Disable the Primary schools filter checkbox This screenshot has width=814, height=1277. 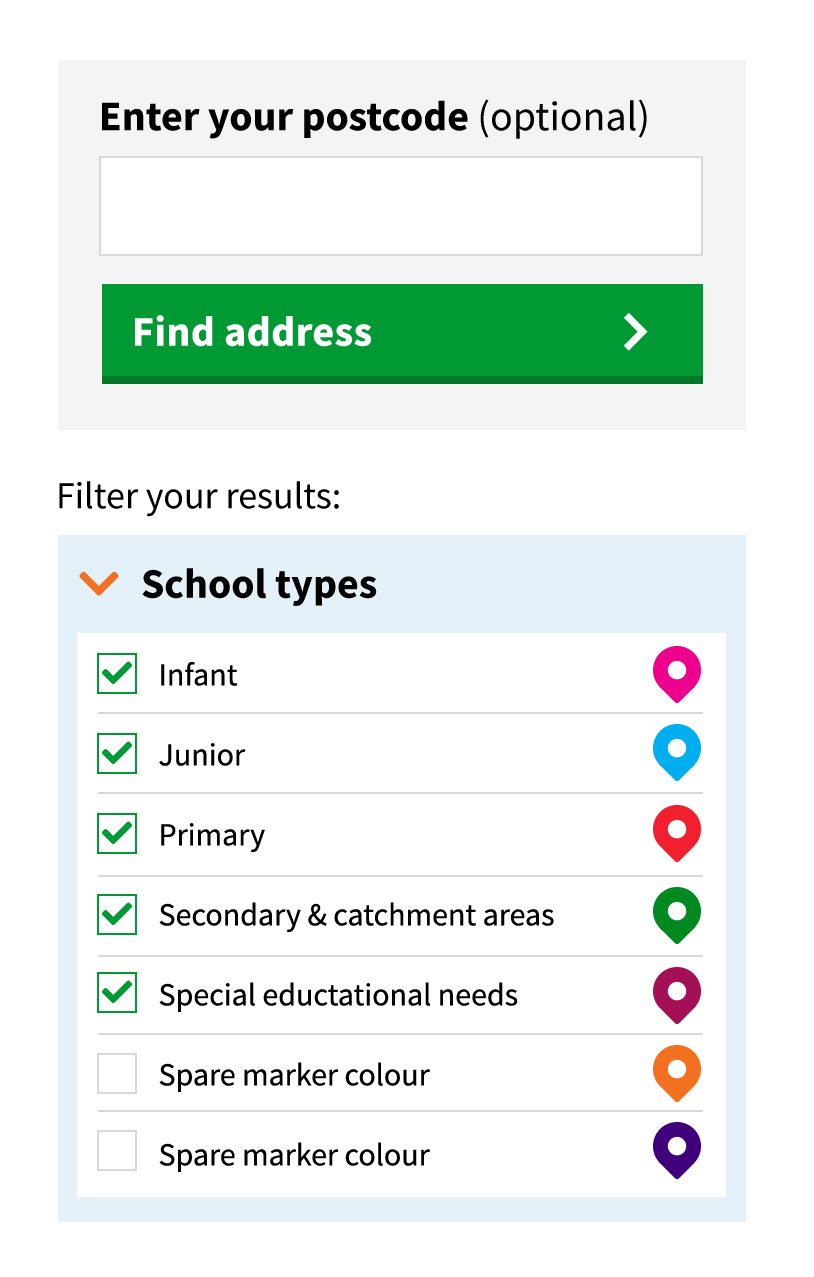[117, 833]
